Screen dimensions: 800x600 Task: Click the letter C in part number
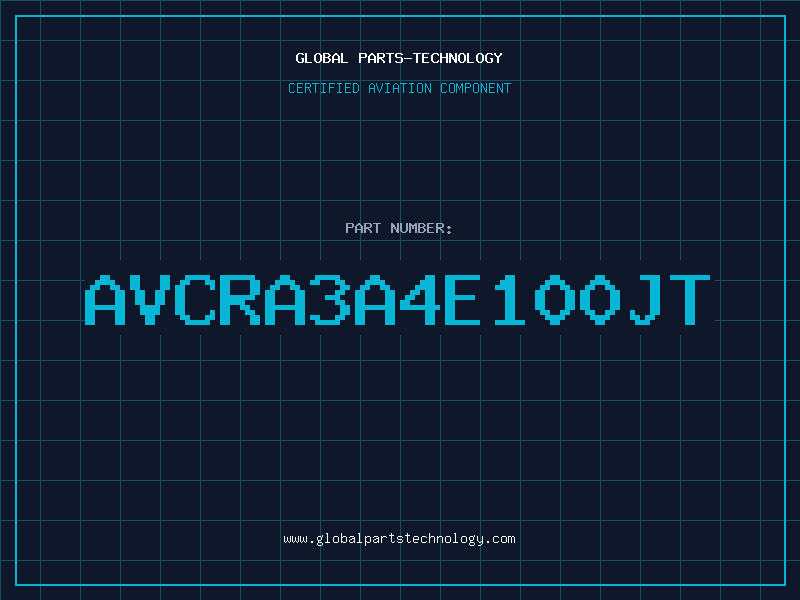pyautogui.click(x=195, y=300)
